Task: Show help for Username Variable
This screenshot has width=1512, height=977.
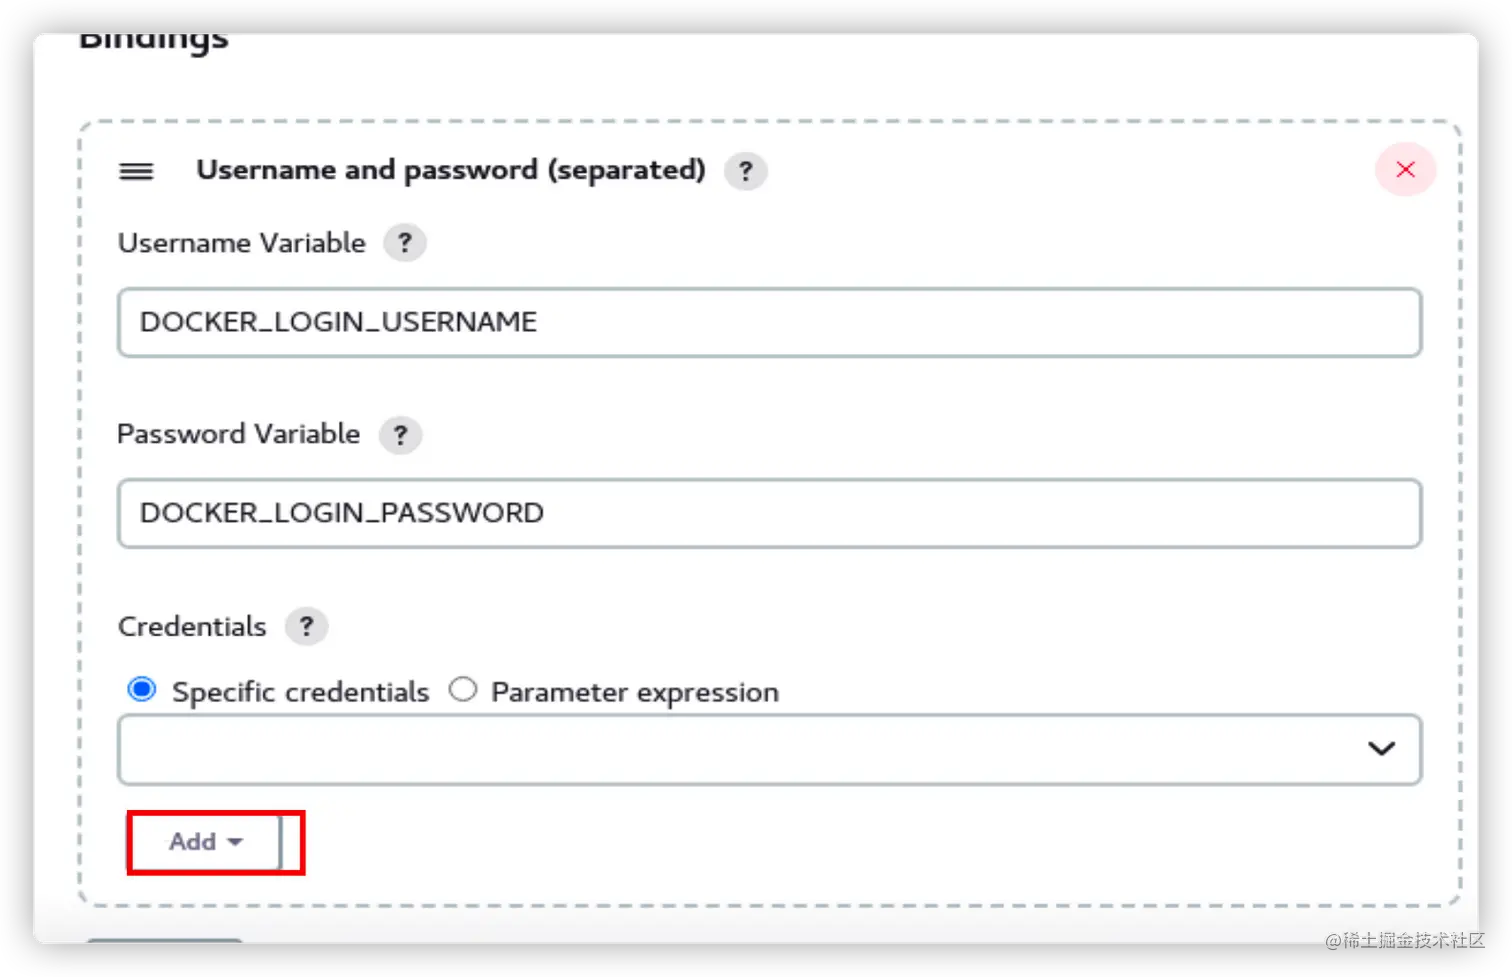Action: coord(404,243)
